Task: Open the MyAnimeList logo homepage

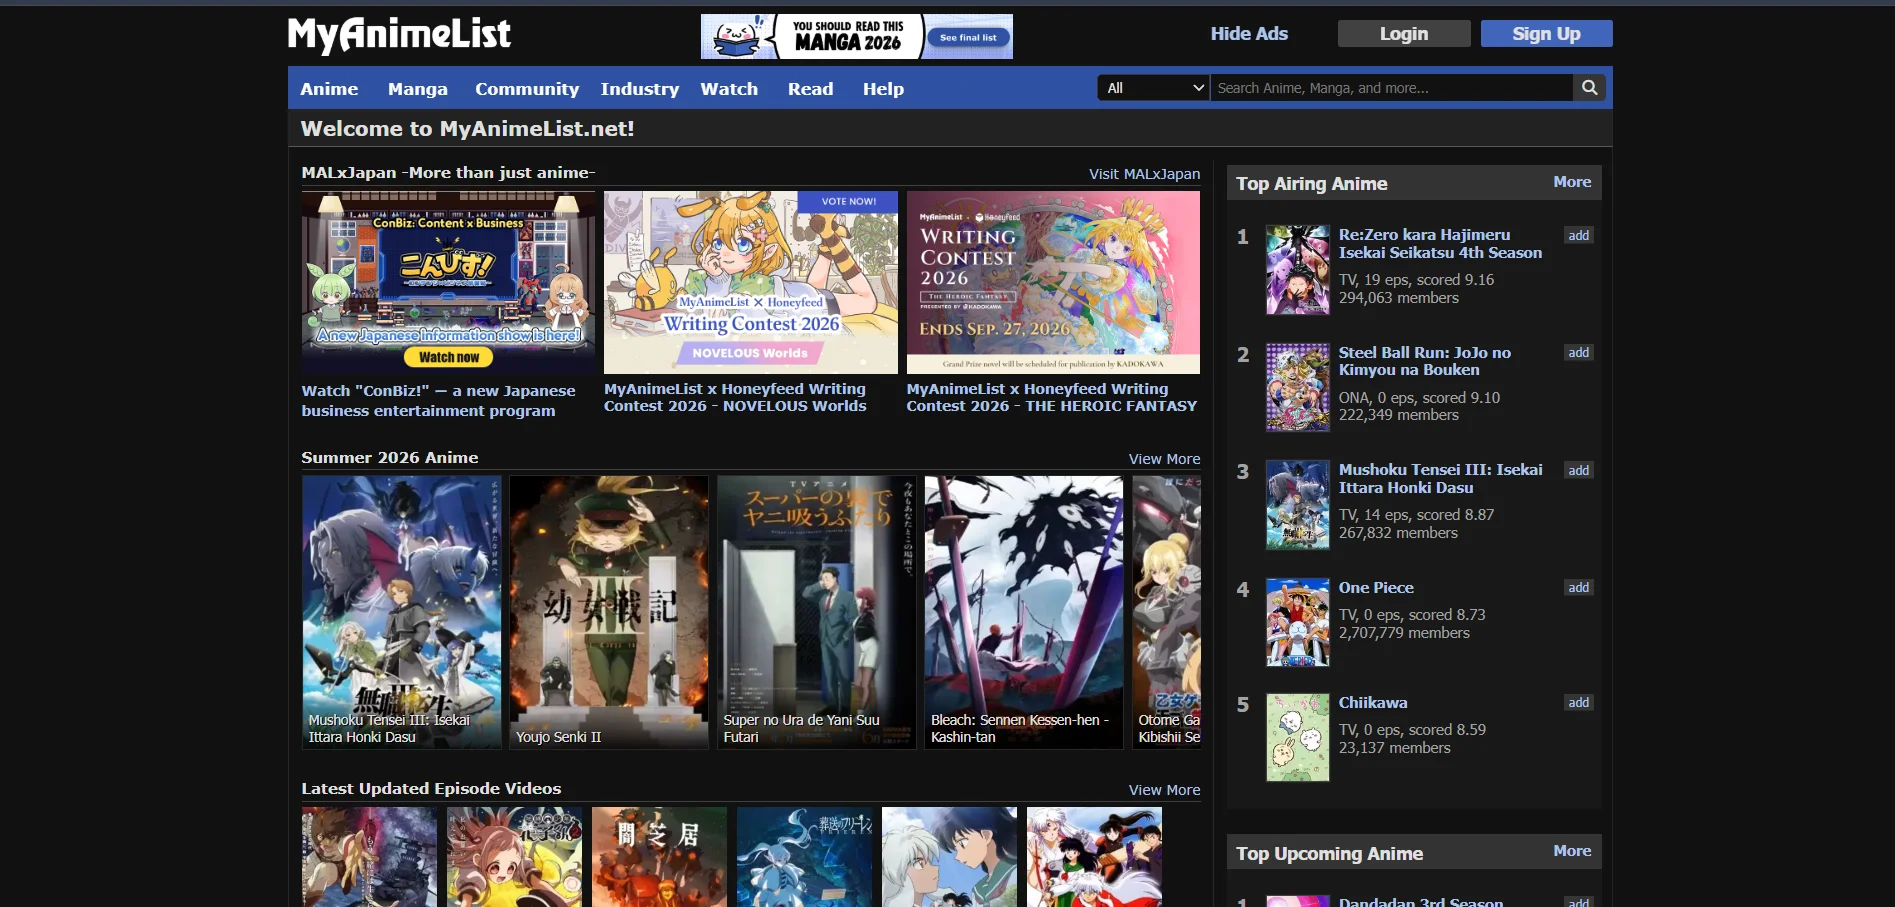Action: click(x=399, y=35)
